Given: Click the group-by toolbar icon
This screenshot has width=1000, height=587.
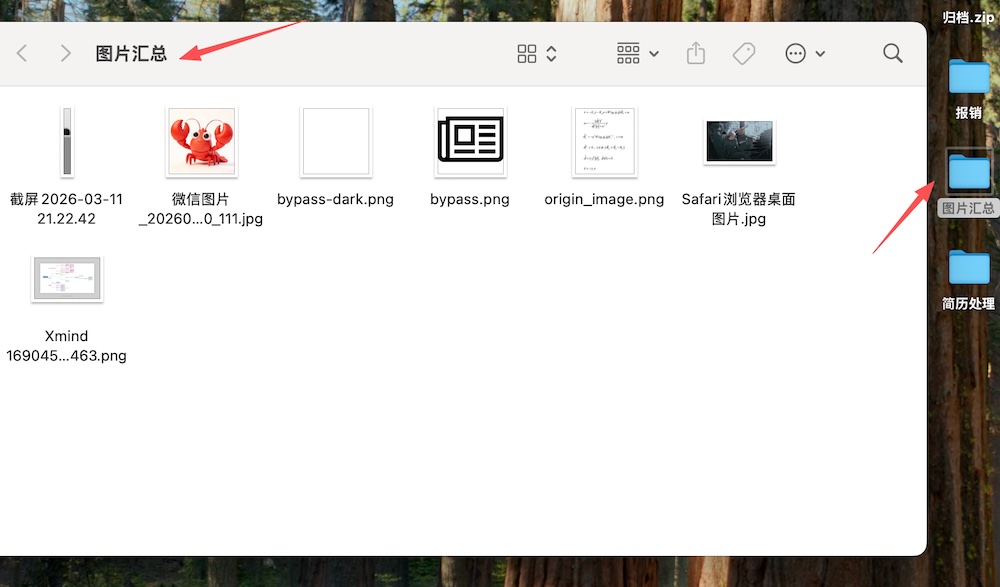Looking at the screenshot, I should [627, 53].
